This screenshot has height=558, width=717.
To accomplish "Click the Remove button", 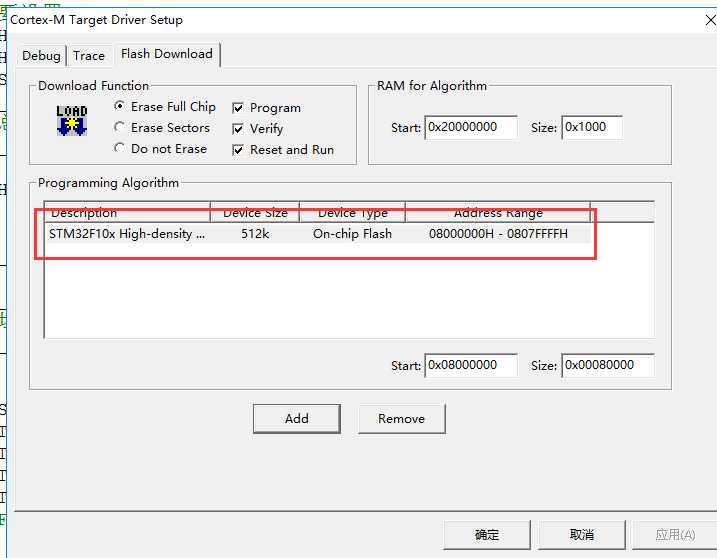I will pos(401,418).
